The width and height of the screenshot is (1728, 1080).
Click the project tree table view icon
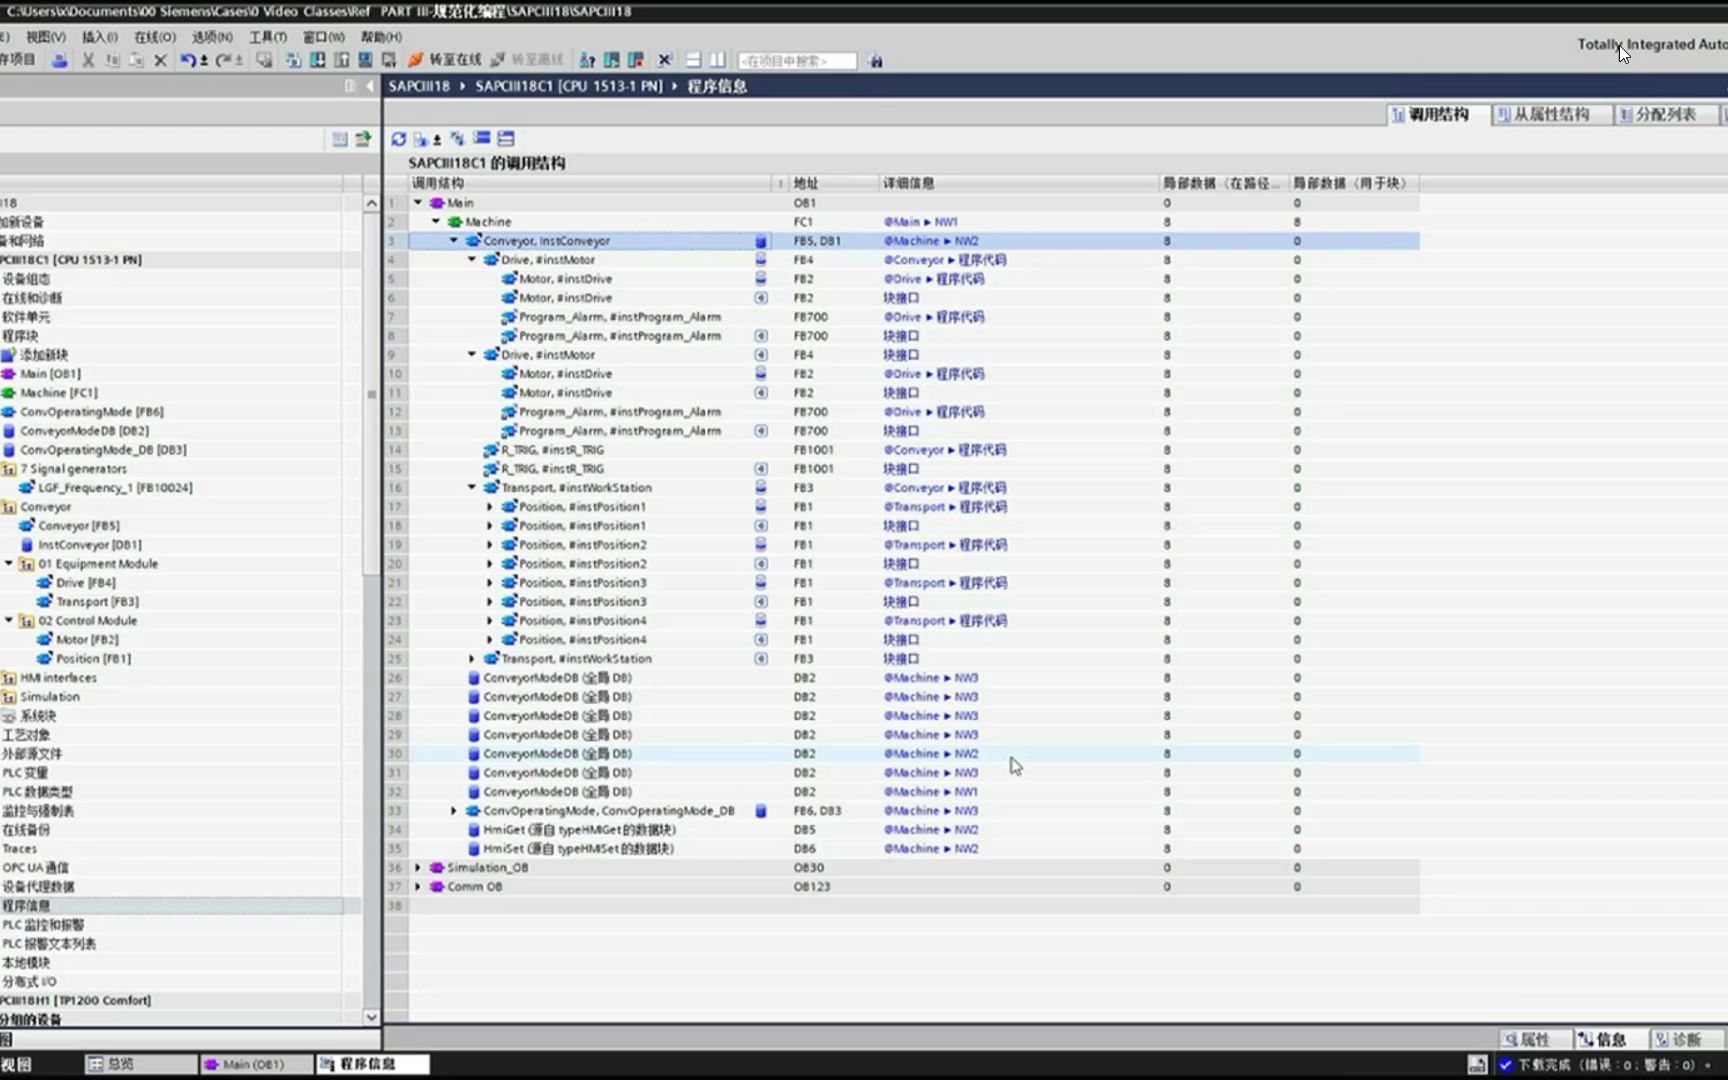click(340, 139)
